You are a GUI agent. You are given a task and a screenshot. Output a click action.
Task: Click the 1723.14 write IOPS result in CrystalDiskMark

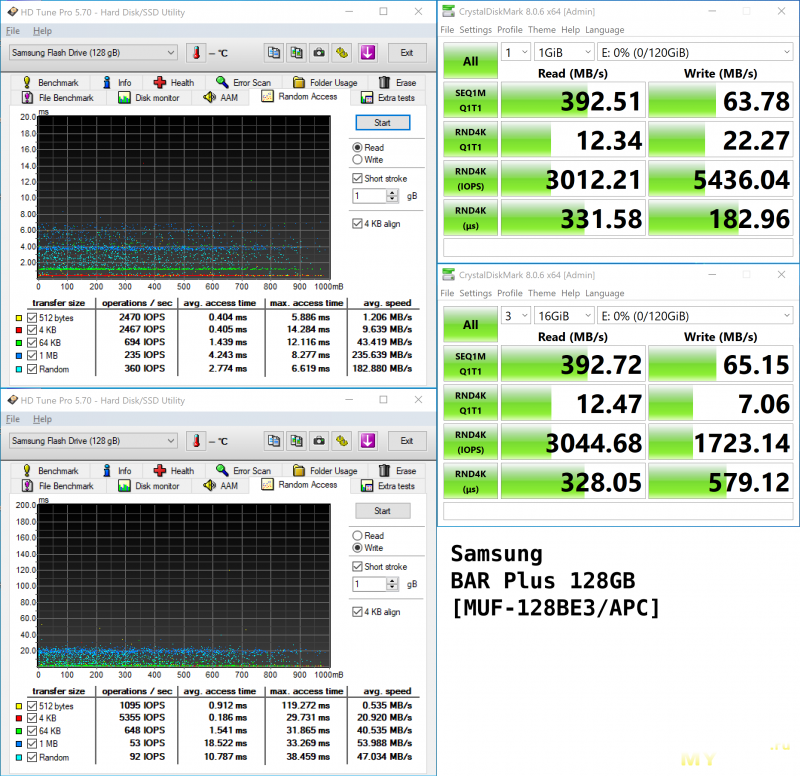(720, 442)
